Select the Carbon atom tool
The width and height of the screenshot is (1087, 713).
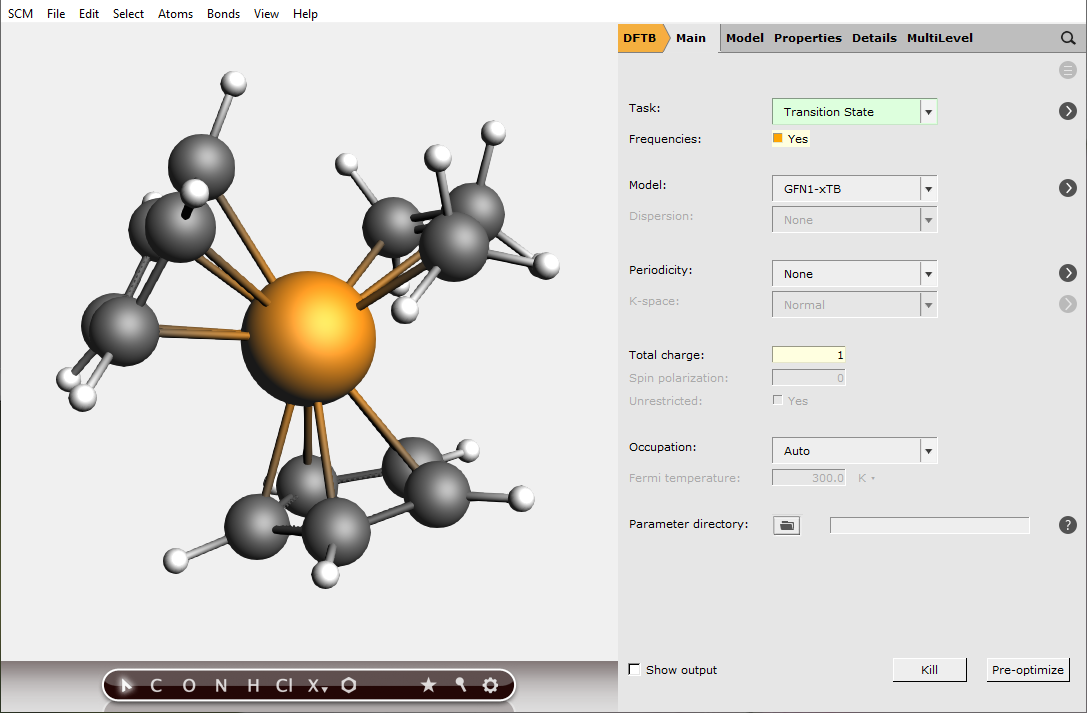(155, 685)
